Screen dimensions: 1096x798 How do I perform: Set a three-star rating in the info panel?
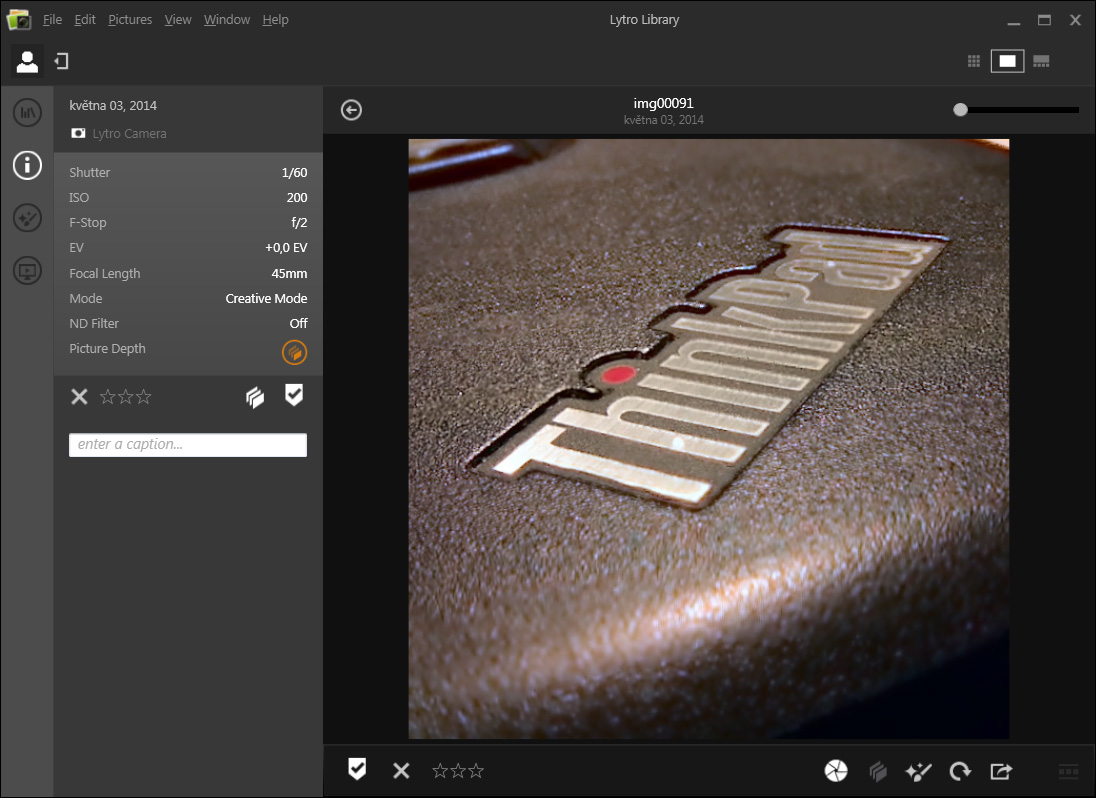[143, 397]
